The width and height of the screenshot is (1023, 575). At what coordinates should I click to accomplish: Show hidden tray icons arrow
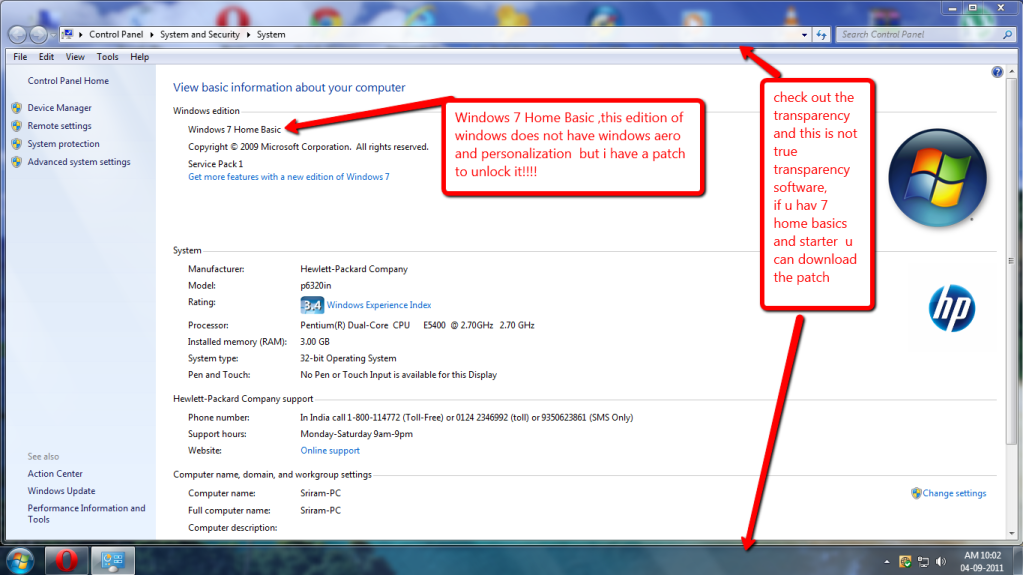click(887, 561)
